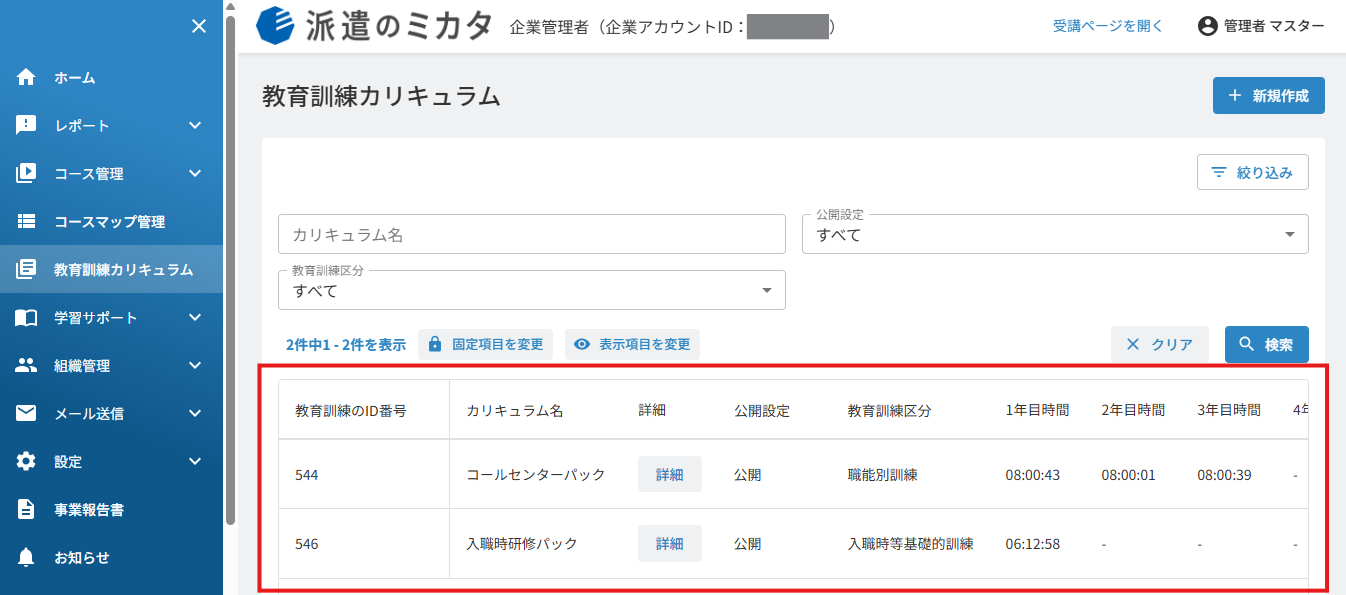Expand the レポート menu chevron
The width and height of the screenshot is (1346, 595).
point(195,125)
